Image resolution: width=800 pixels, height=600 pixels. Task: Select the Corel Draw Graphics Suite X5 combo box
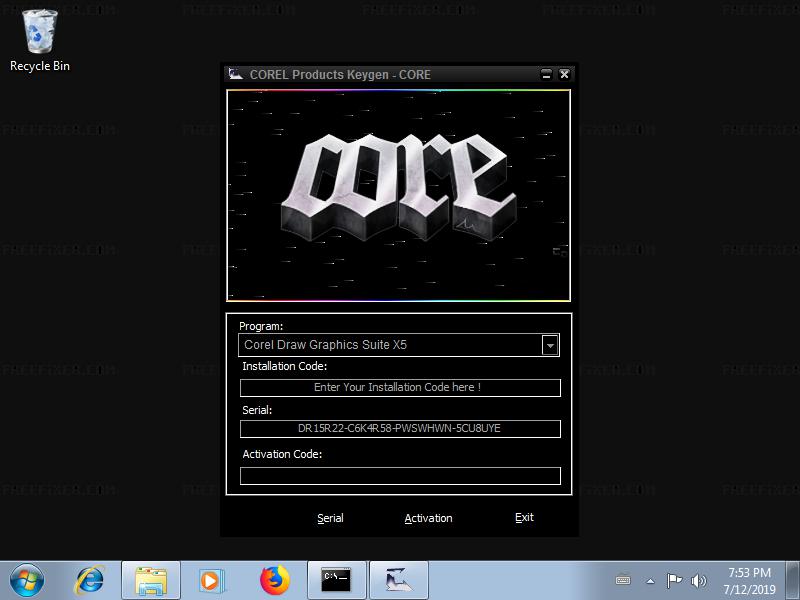399,345
